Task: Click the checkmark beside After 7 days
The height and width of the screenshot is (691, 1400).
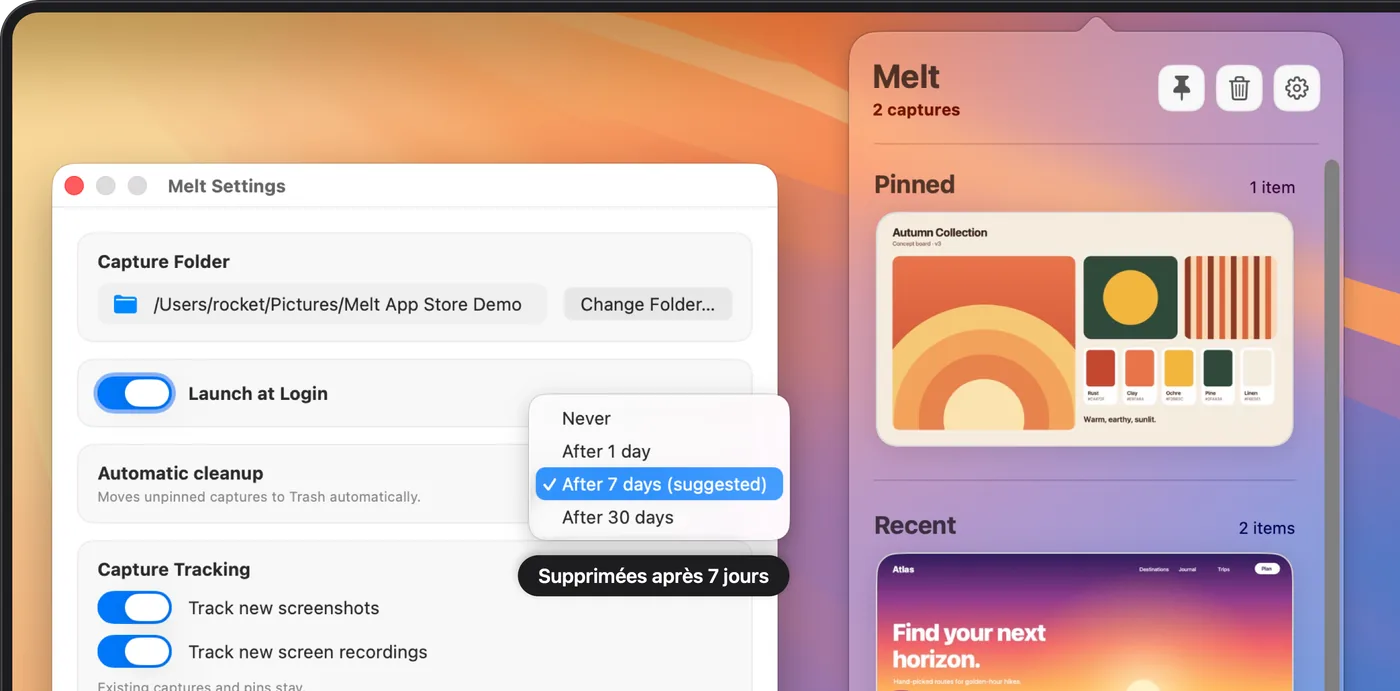Action: click(549, 484)
